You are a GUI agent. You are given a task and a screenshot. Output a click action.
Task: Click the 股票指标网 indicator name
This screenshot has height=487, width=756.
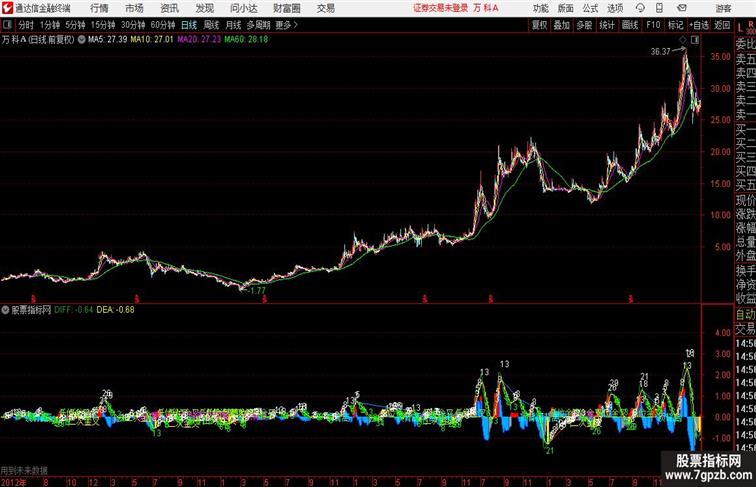click(31, 310)
